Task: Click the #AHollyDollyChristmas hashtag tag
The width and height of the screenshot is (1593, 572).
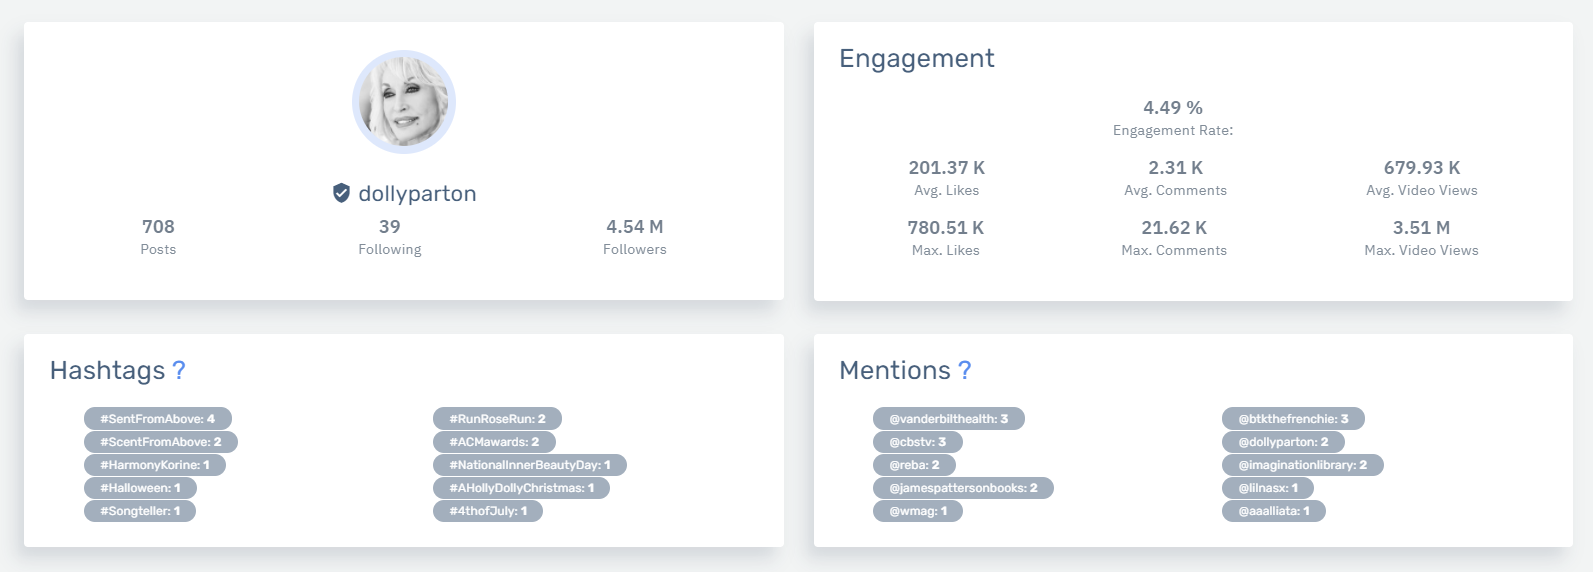Action: coord(521,488)
